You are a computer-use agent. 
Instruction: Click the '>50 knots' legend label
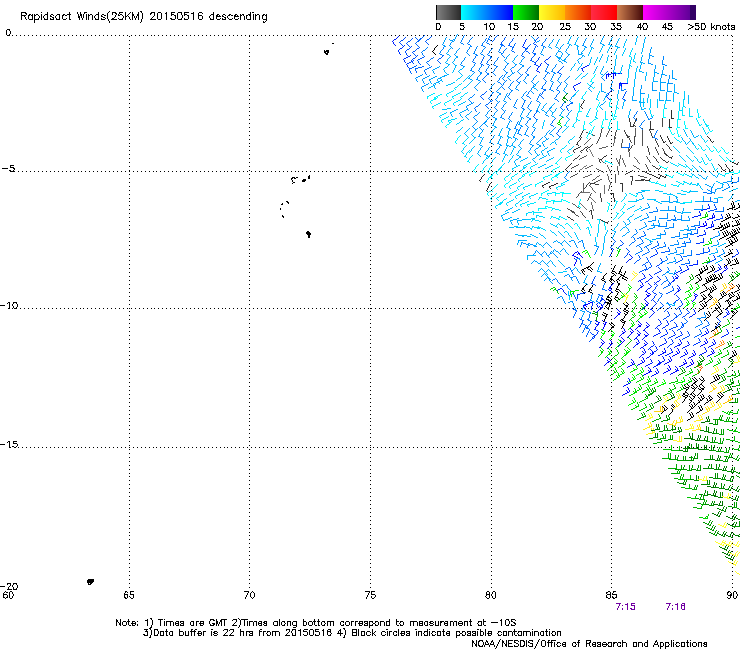coord(711,27)
